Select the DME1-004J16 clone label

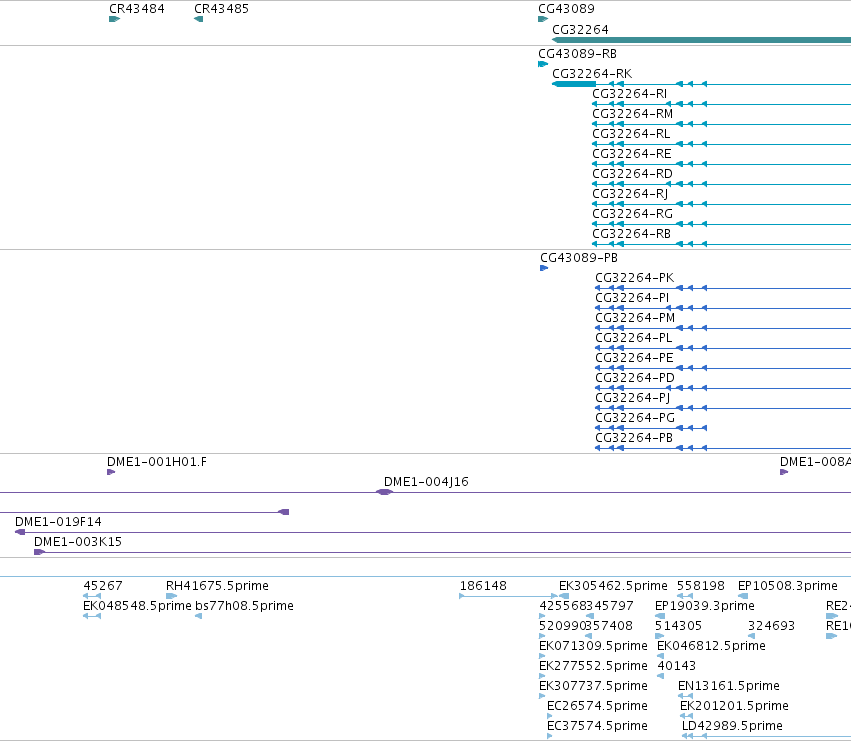tap(426, 482)
